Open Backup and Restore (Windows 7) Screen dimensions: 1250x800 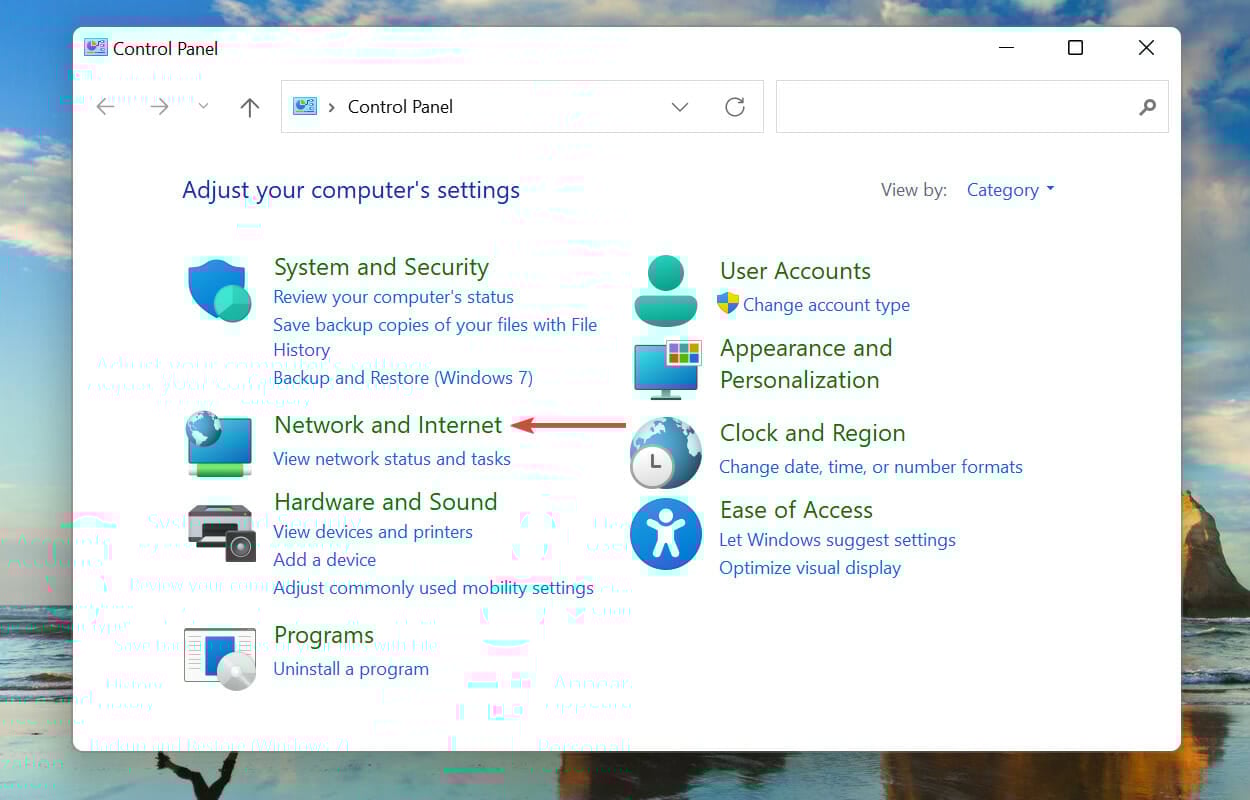tap(403, 378)
